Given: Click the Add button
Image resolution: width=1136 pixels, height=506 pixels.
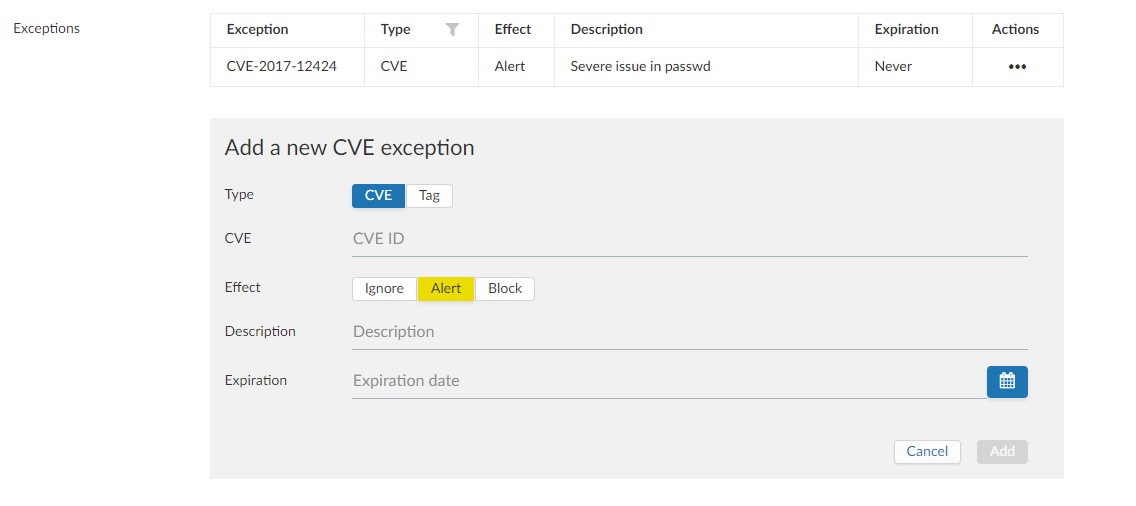Looking at the screenshot, I should pos(1002,452).
